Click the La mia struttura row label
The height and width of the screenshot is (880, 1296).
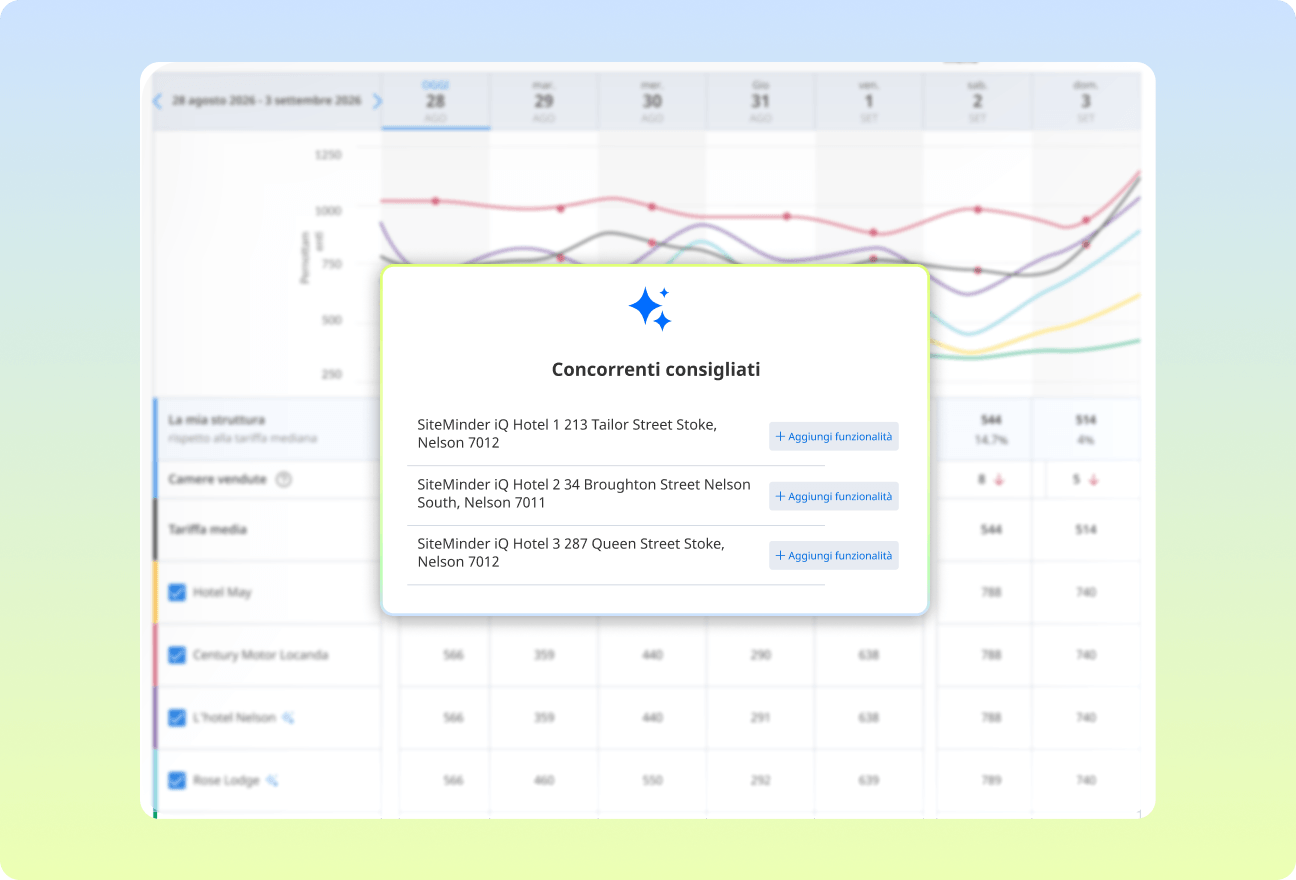click(x=217, y=420)
